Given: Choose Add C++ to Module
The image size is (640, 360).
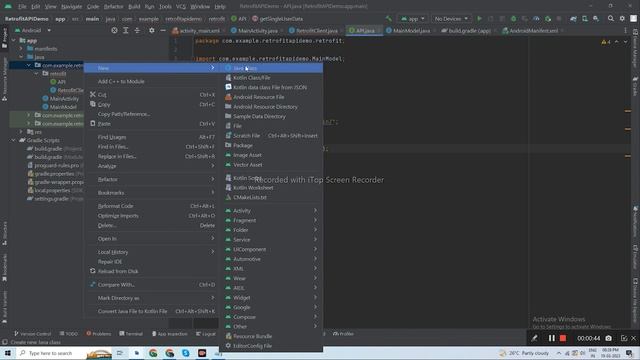Looking at the screenshot, I should pyautogui.click(x=151, y=82).
